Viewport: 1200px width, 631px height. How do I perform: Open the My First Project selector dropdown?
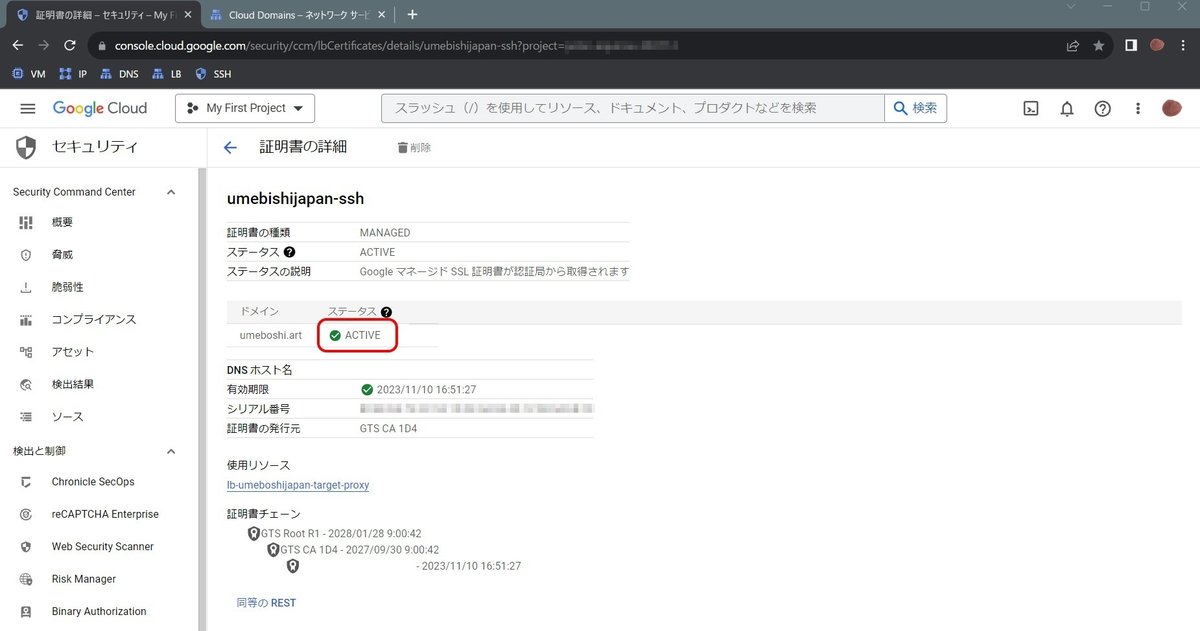tap(245, 108)
